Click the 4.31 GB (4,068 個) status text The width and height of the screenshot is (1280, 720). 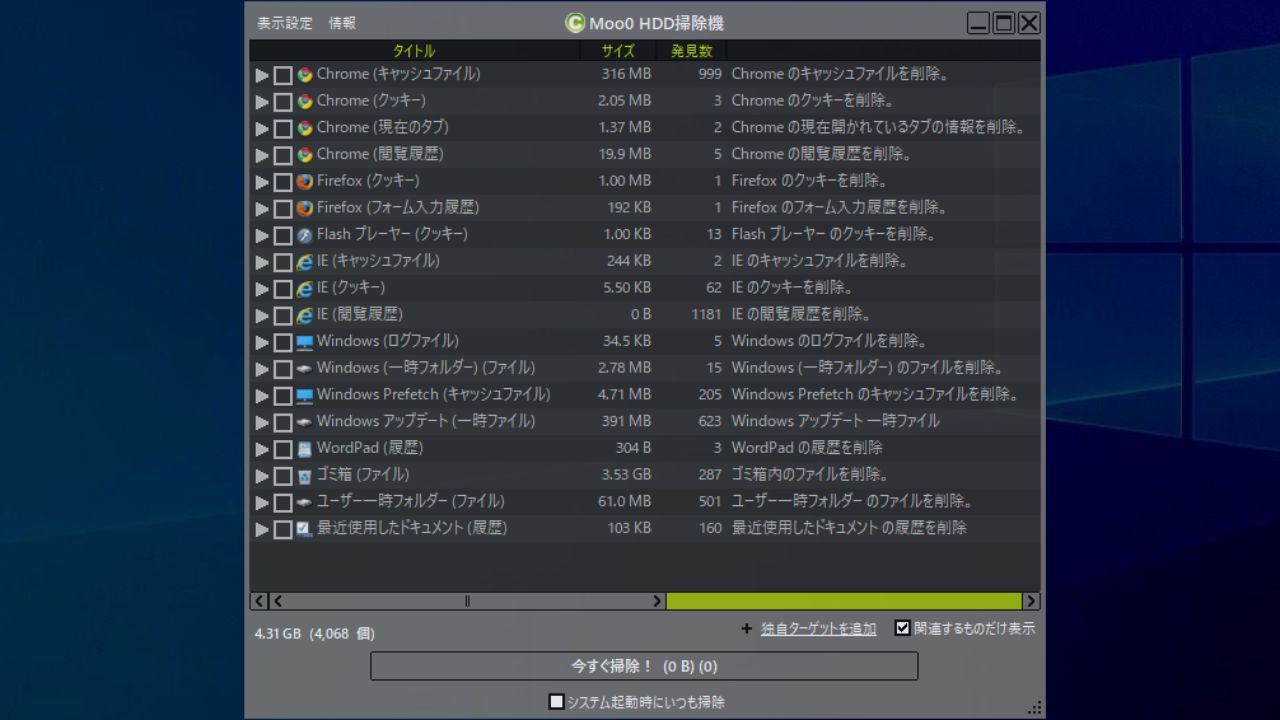pyautogui.click(x=315, y=633)
